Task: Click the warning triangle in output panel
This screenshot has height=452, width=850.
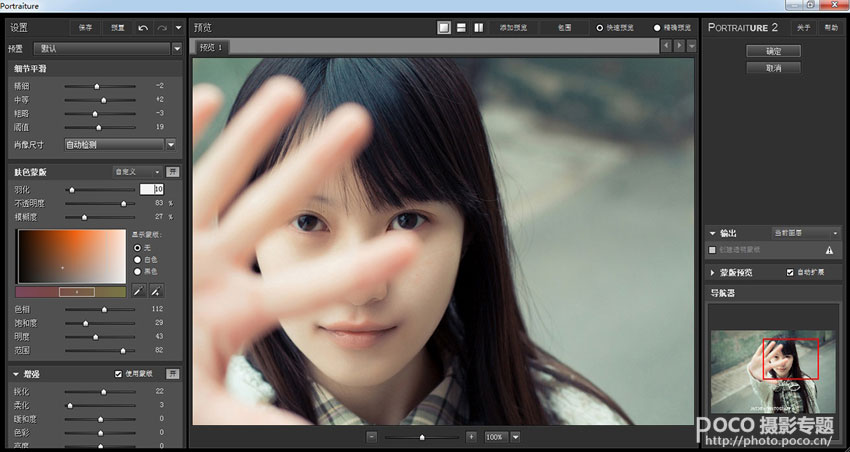Action: [x=829, y=250]
